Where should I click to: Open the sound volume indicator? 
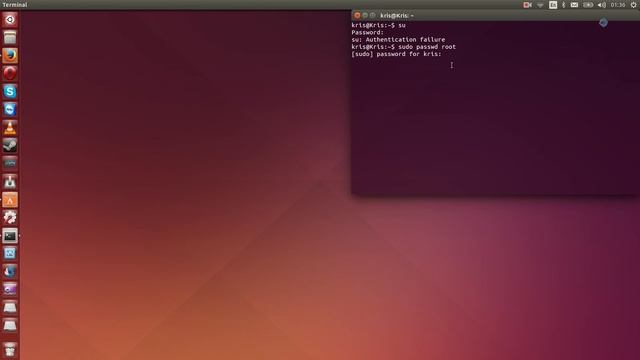[x=602, y=5]
